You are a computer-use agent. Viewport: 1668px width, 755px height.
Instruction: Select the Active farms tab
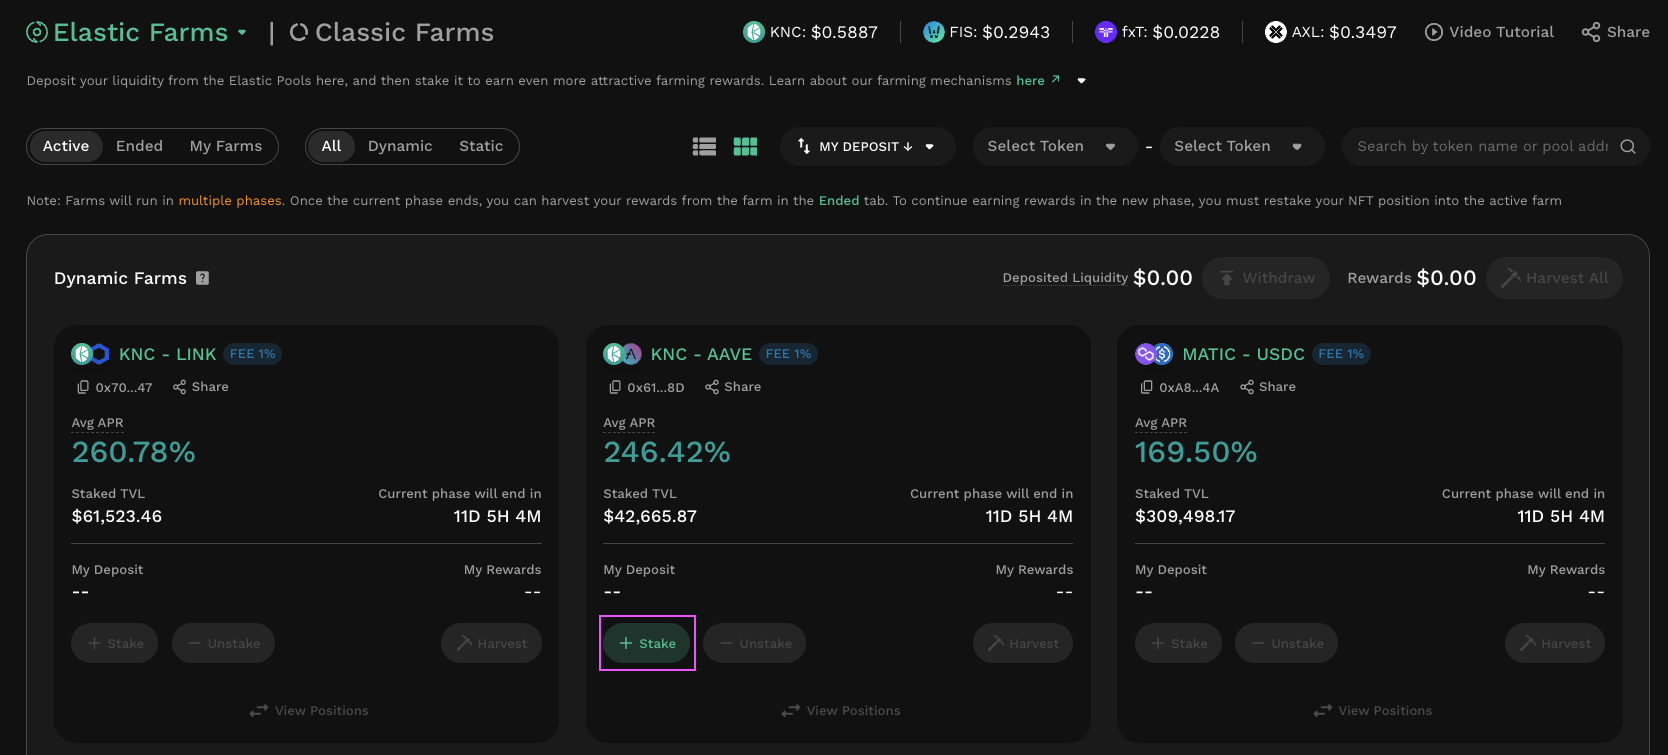[66, 146]
